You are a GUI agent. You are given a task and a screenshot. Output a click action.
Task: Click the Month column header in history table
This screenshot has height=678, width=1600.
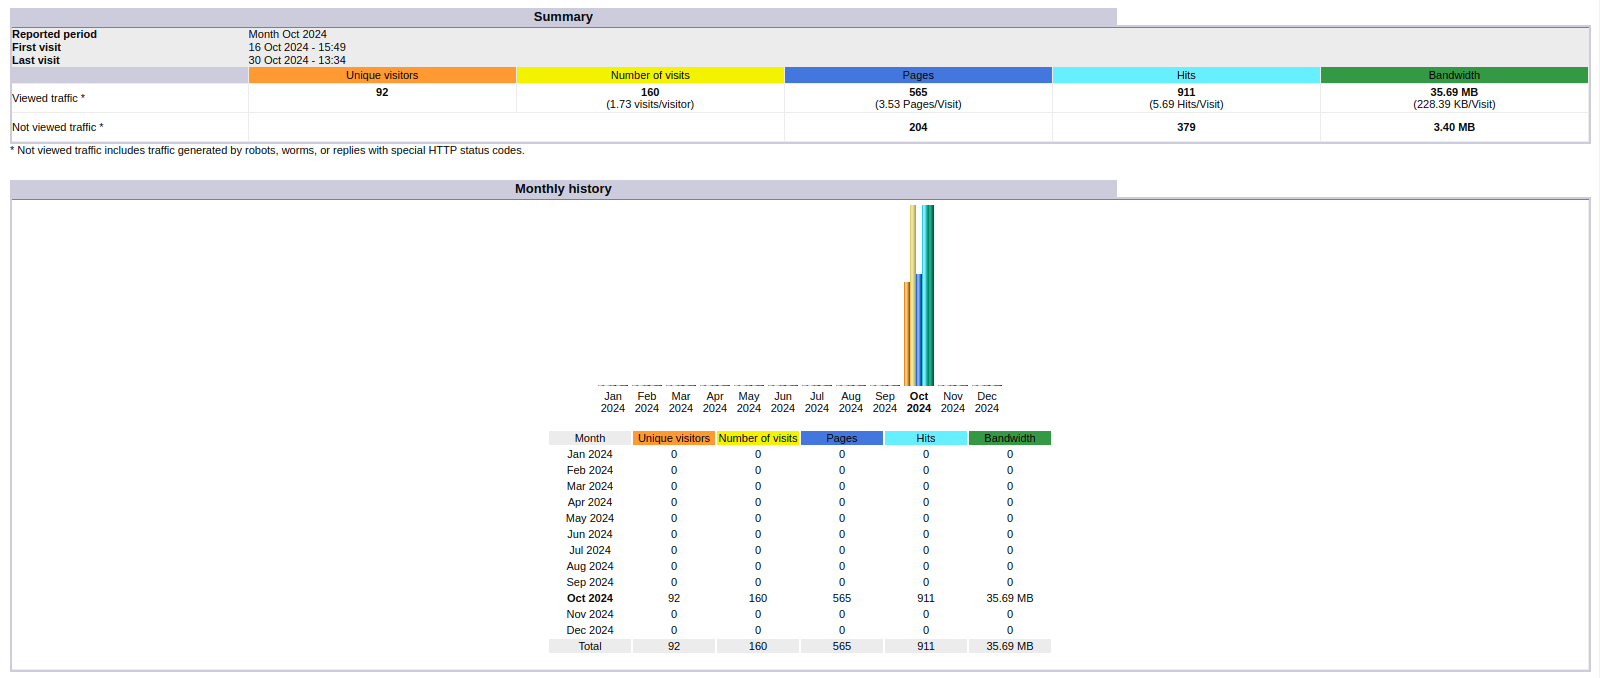coord(590,438)
